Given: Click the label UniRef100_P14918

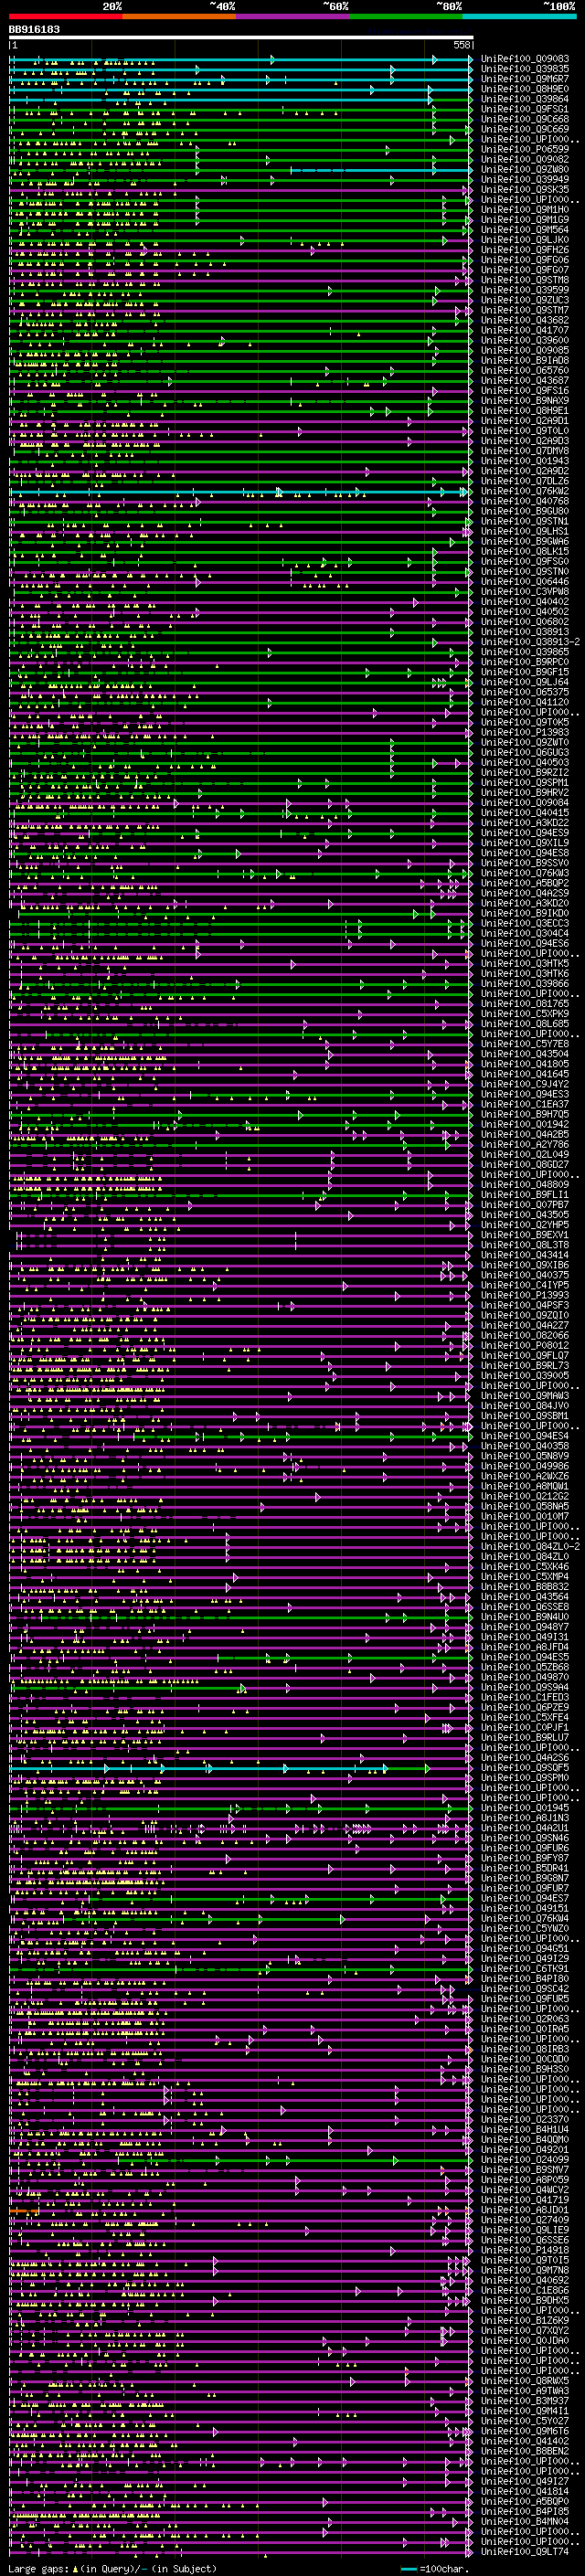Looking at the screenshot, I should (525, 2250).
